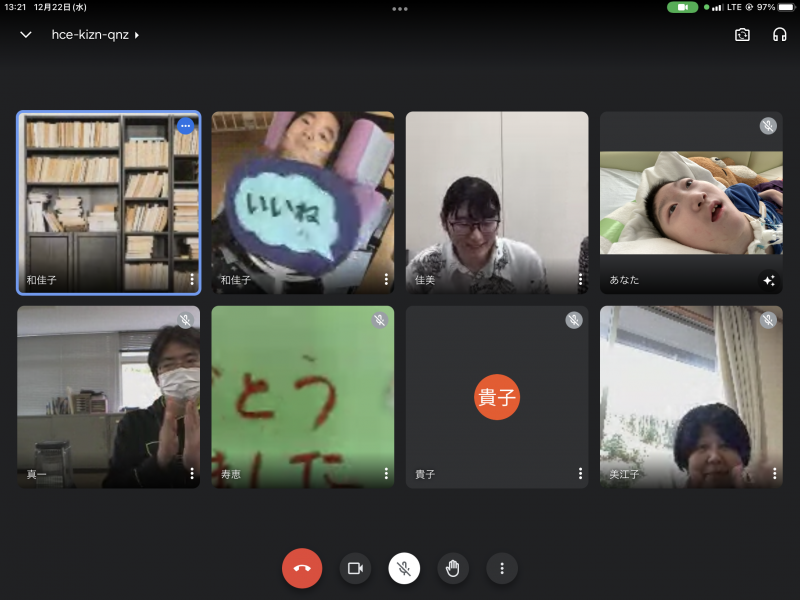
Task: Tap the 佳美 participant name label
Action: 425,280
